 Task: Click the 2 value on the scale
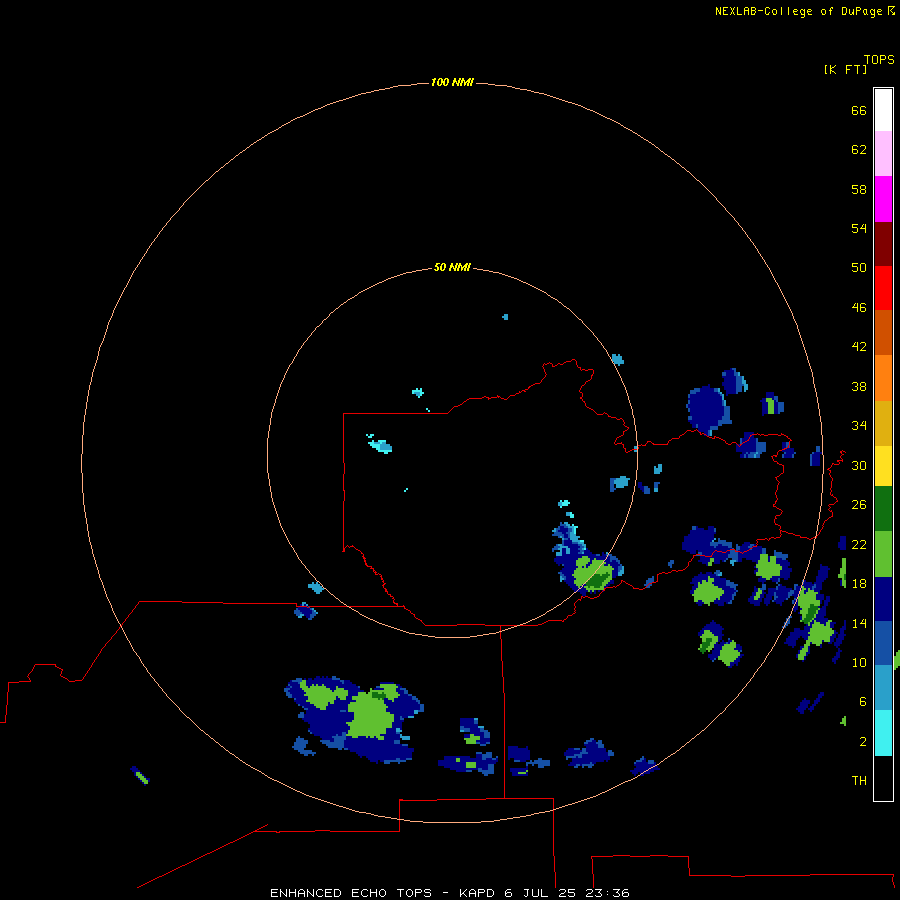pos(863,742)
